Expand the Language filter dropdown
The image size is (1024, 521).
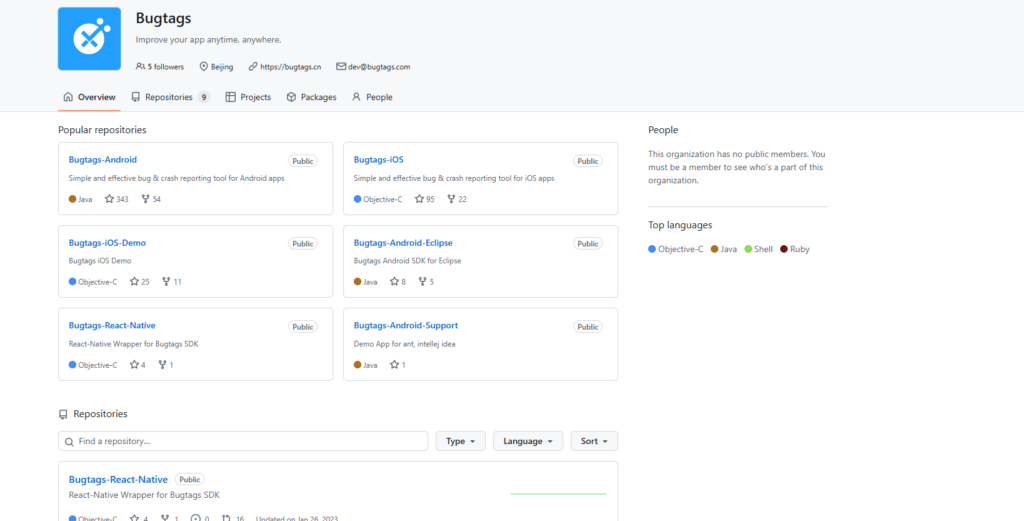click(x=528, y=441)
